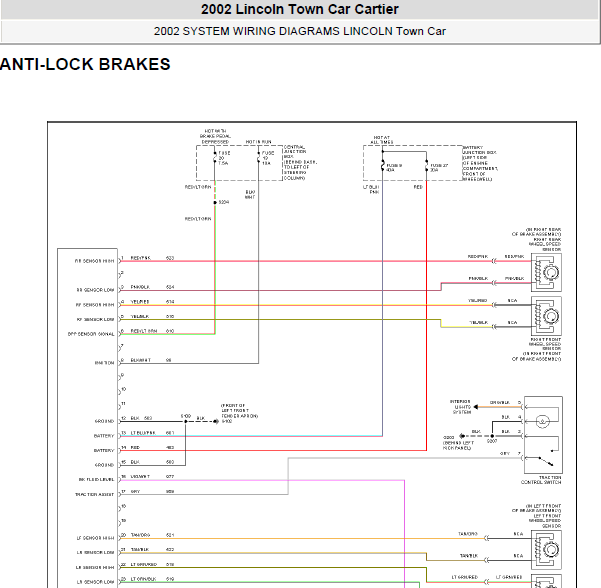Click the "GRY" wire label at switch pin 7
Image resolution: width=601 pixels, height=588 pixels.
(505, 453)
